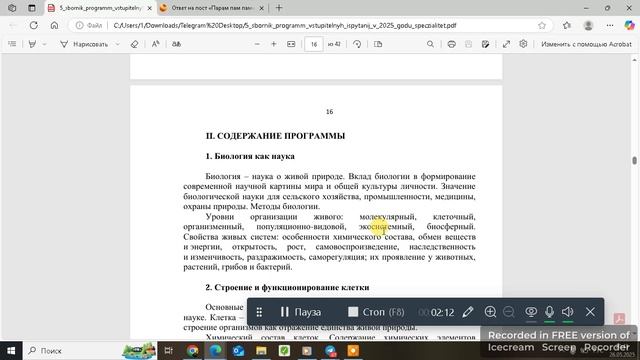This screenshot has width=640, height=360.
Task: Enter PDF full screen mode
Action: (x=507, y=44)
